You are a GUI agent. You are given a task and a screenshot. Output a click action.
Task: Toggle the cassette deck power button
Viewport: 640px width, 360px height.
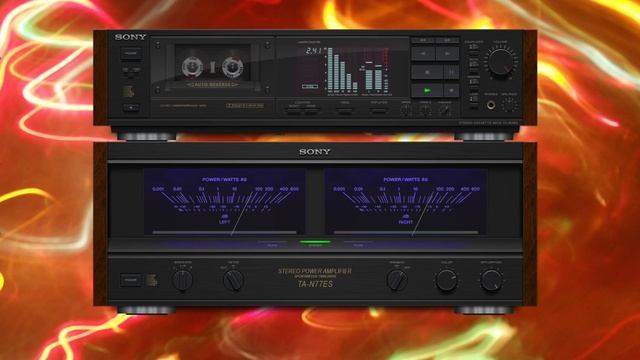coord(131,53)
